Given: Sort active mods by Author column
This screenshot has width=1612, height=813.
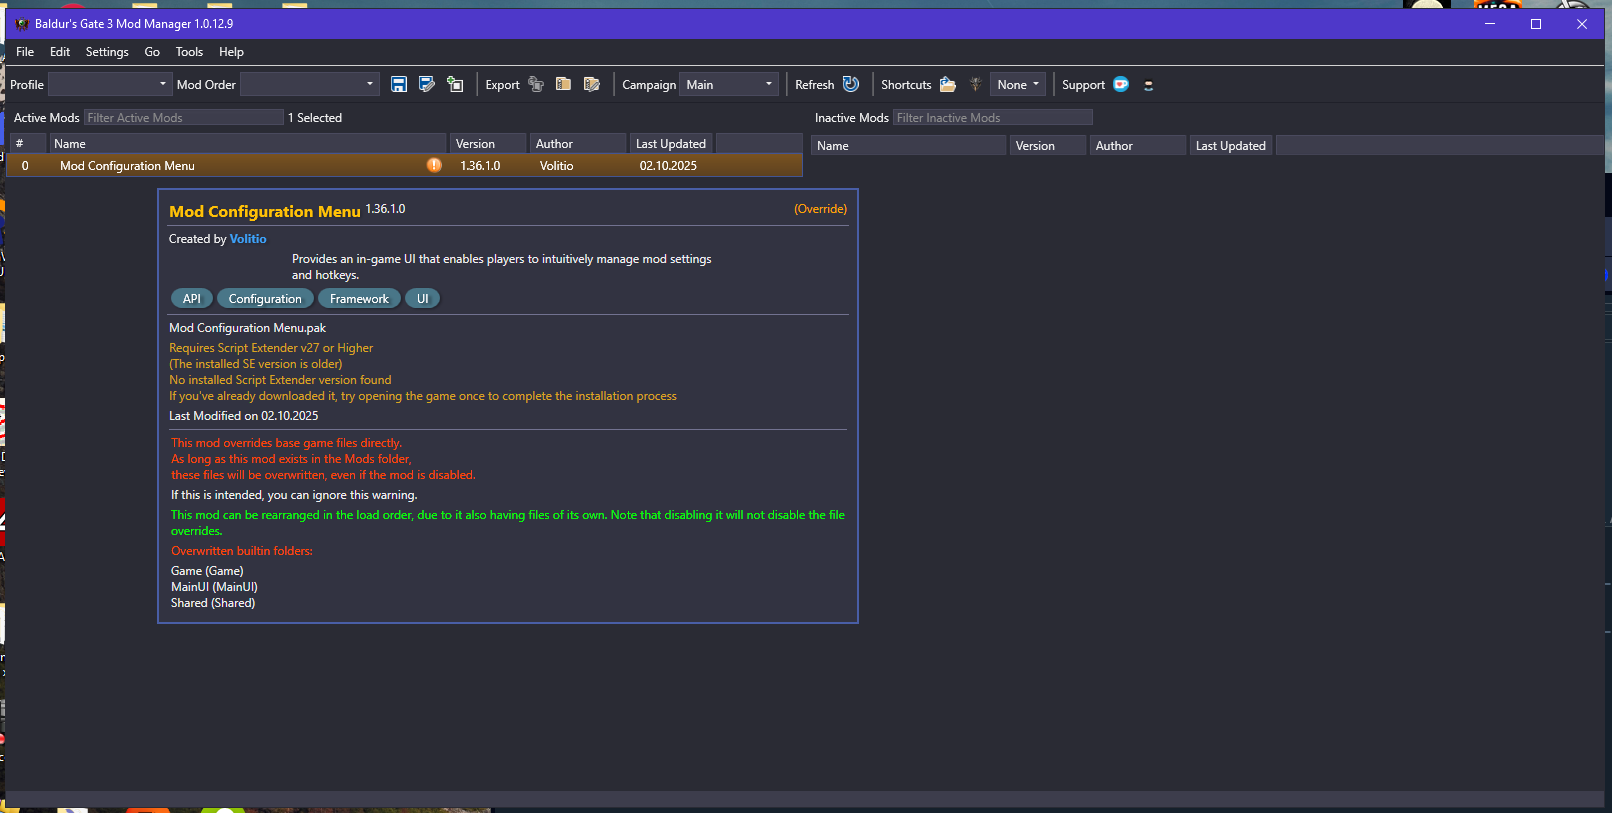Looking at the screenshot, I should 578,144.
